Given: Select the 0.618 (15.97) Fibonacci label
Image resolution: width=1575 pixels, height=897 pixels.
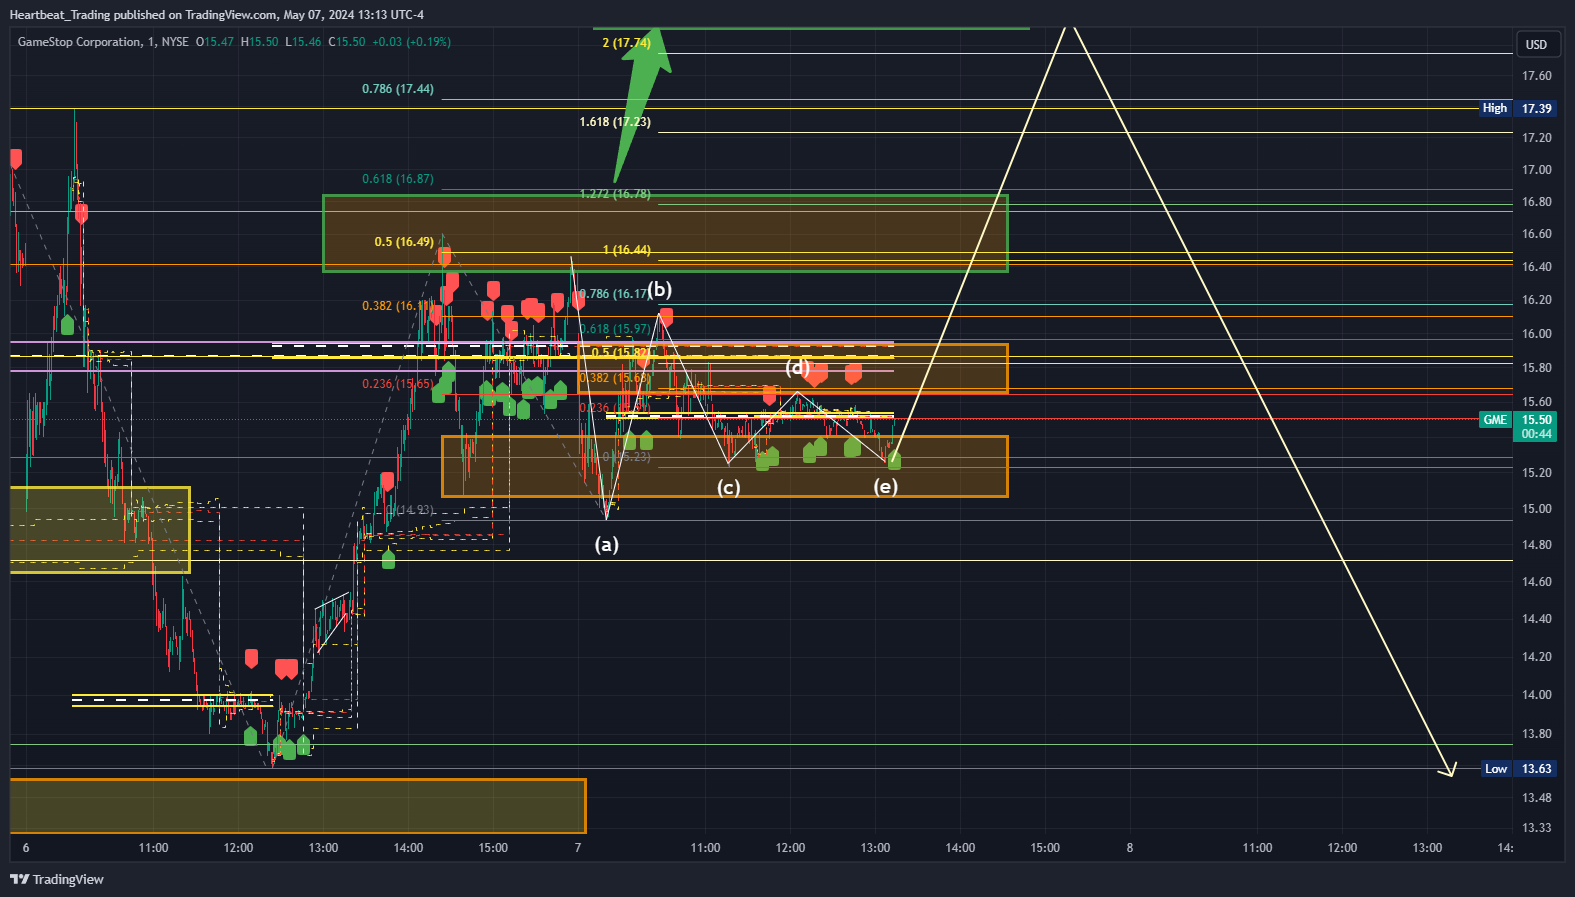Looking at the screenshot, I should point(615,329).
